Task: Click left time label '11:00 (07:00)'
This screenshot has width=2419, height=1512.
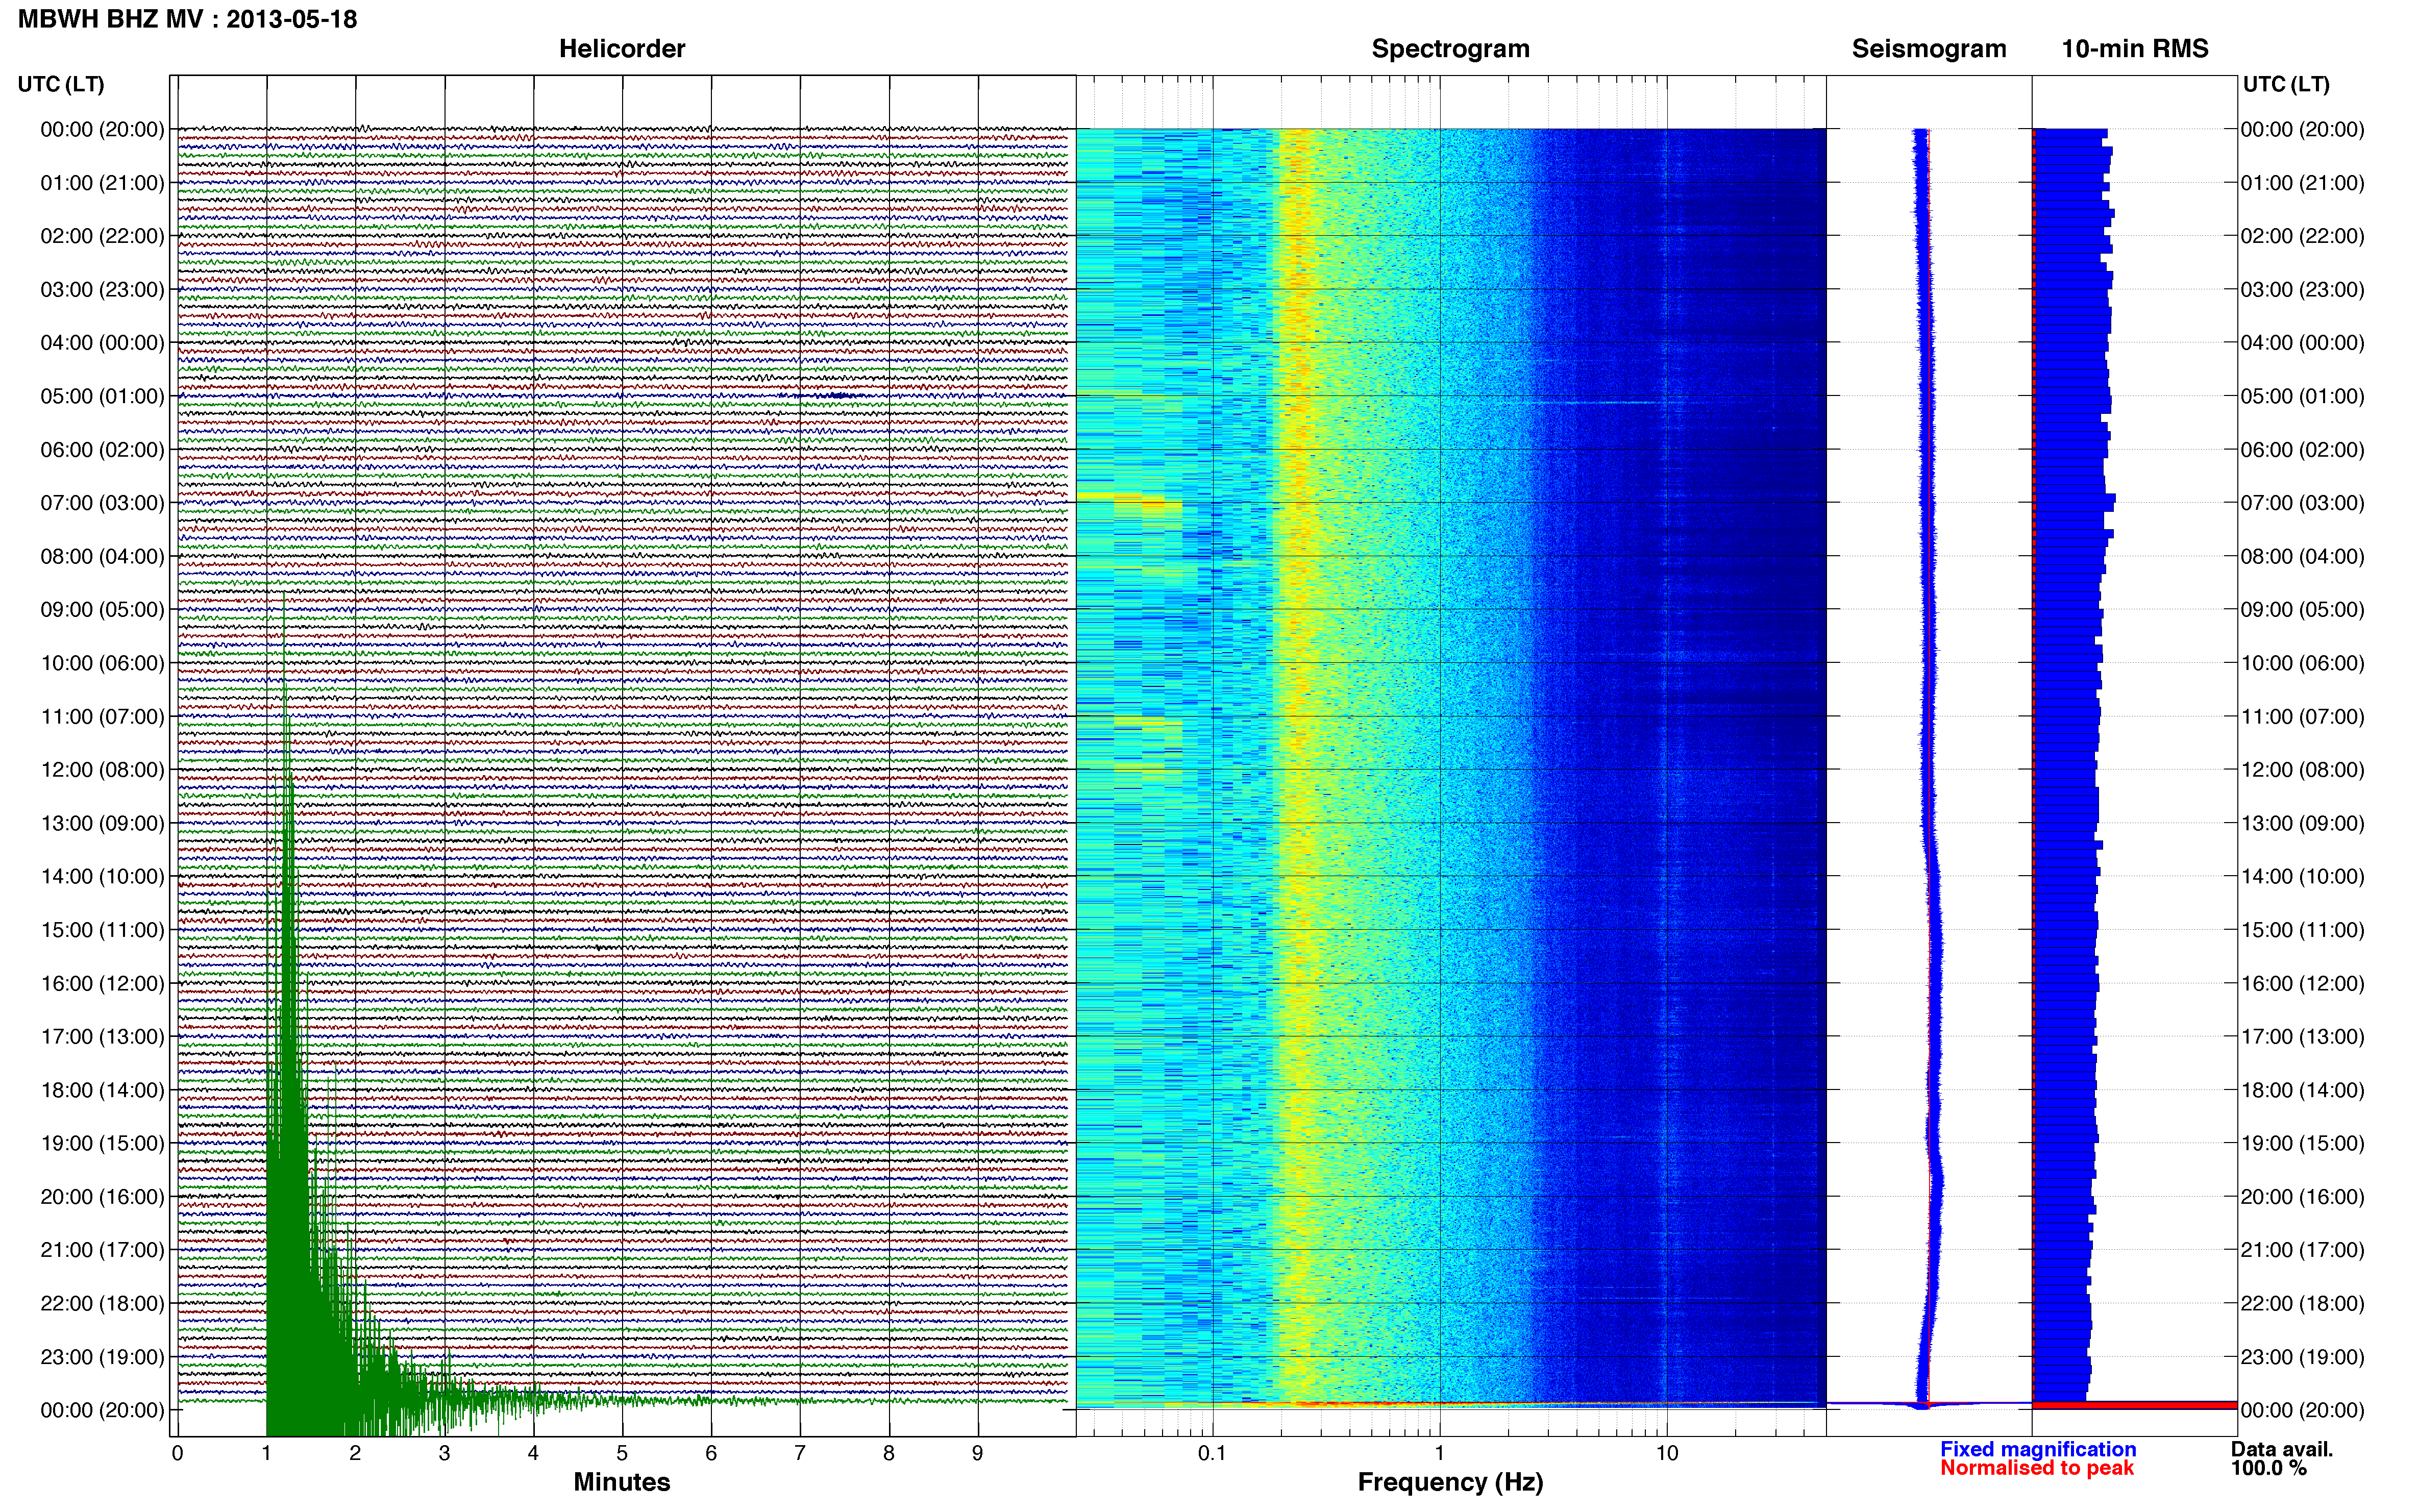Action: pyautogui.click(x=102, y=716)
